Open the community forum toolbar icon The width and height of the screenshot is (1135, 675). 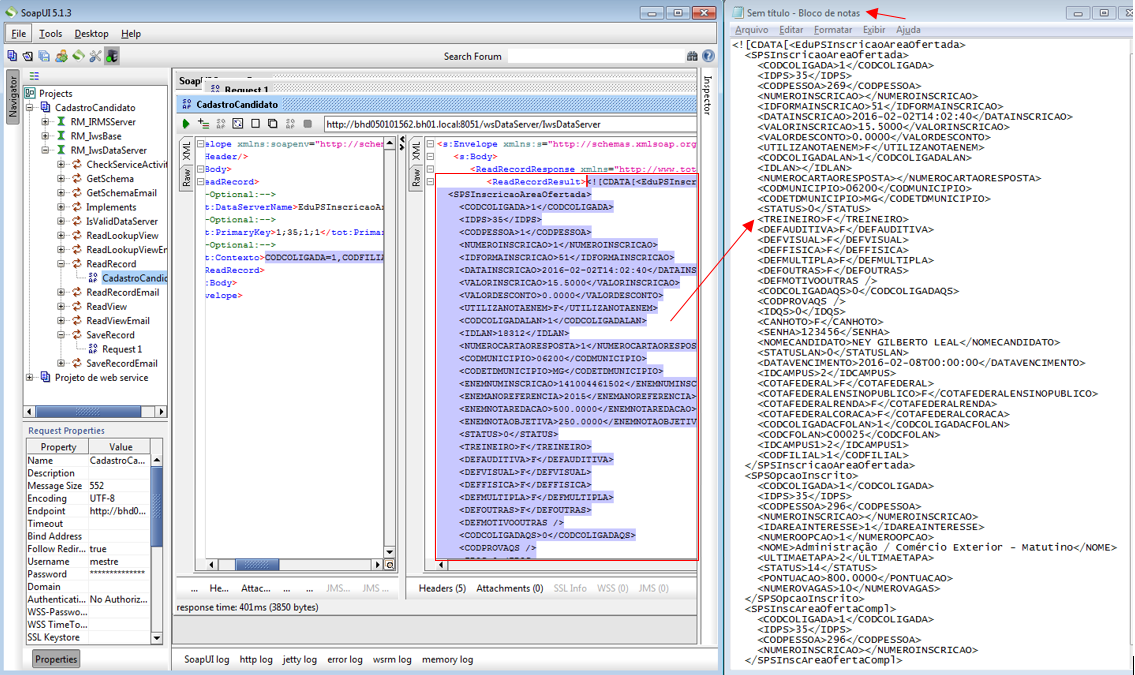click(x=62, y=56)
